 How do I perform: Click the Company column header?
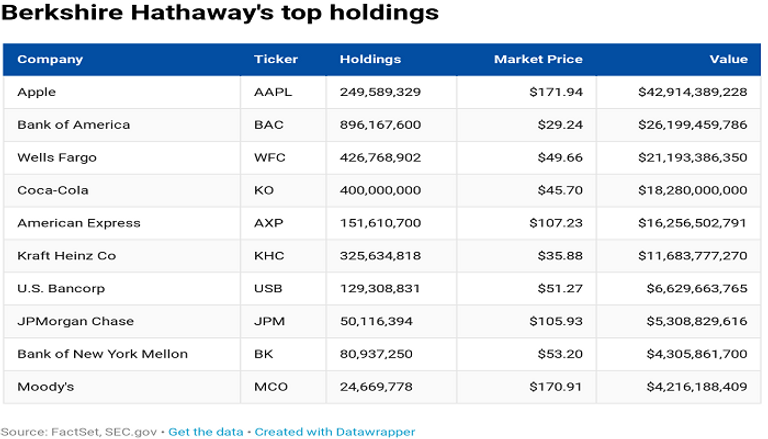[50, 59]
